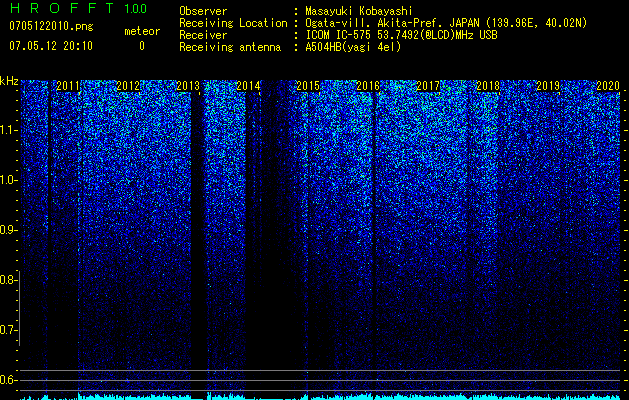629x400 pixels.
Task: Click the 2016 time marker
Action: 368,86
